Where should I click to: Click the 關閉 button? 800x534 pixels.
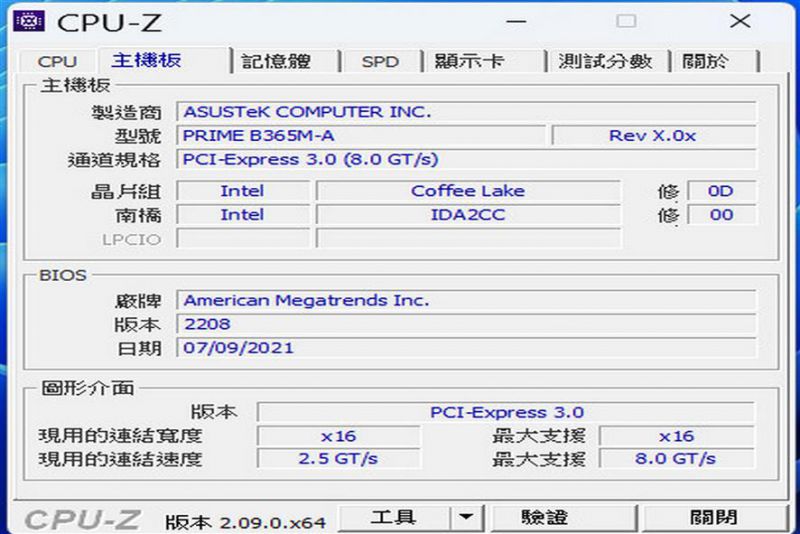pos(713,518)
